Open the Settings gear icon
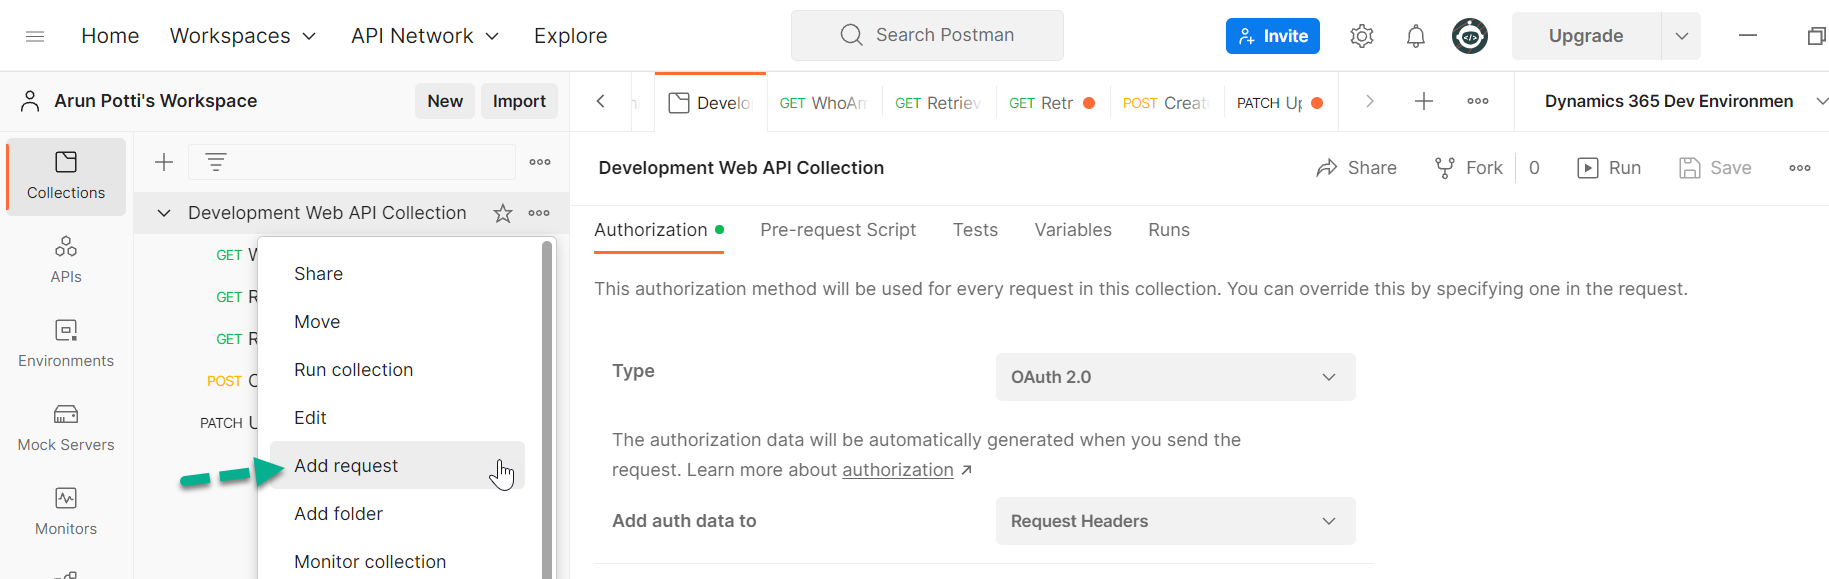Viewport: 1829px width, 579px height. (1361, 36)
